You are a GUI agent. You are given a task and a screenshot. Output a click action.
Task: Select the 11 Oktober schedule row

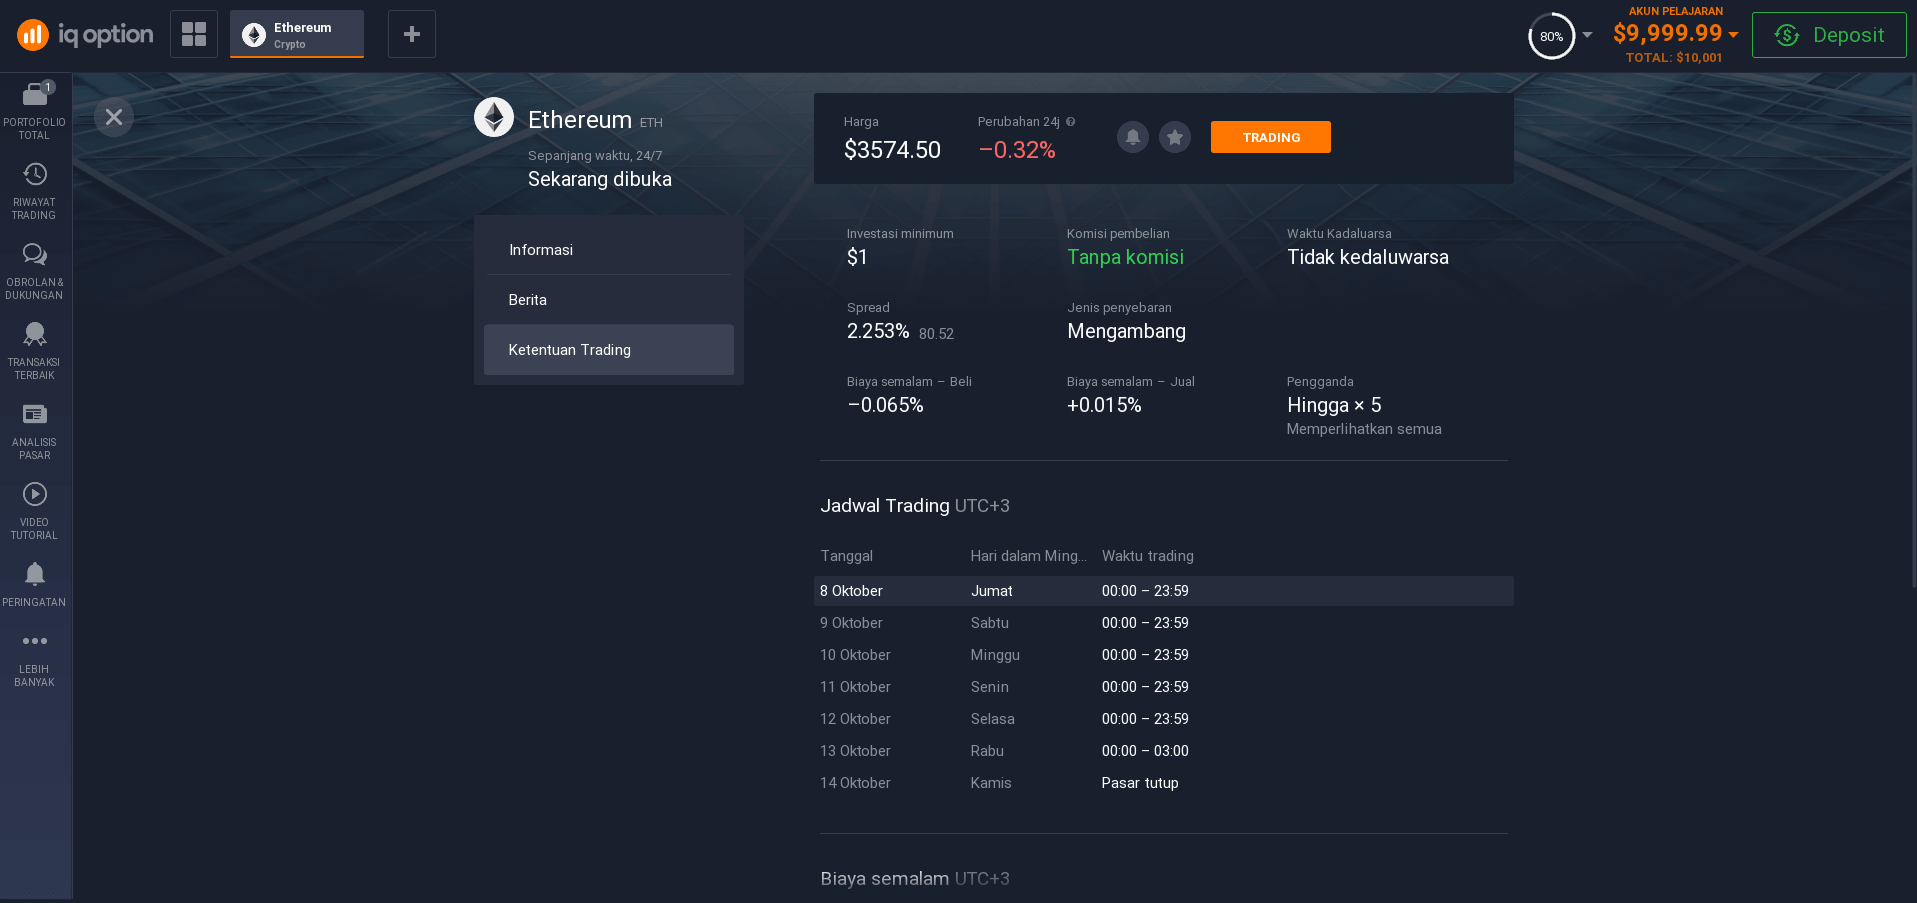[x=1164, y=687]
